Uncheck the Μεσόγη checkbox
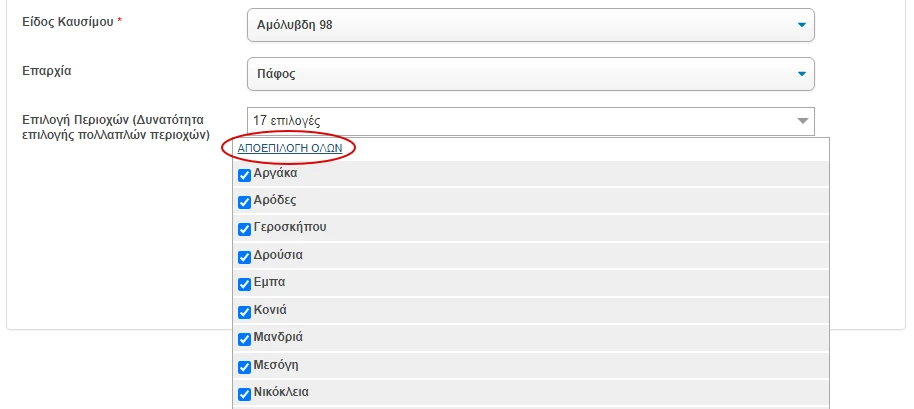 (x=245, y=367)
